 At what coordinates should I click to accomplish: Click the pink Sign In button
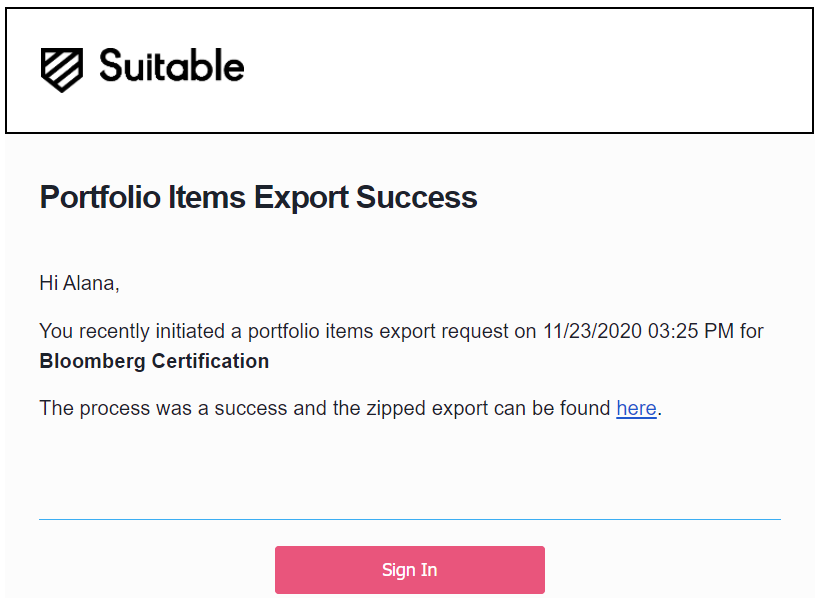pos(409,570)
